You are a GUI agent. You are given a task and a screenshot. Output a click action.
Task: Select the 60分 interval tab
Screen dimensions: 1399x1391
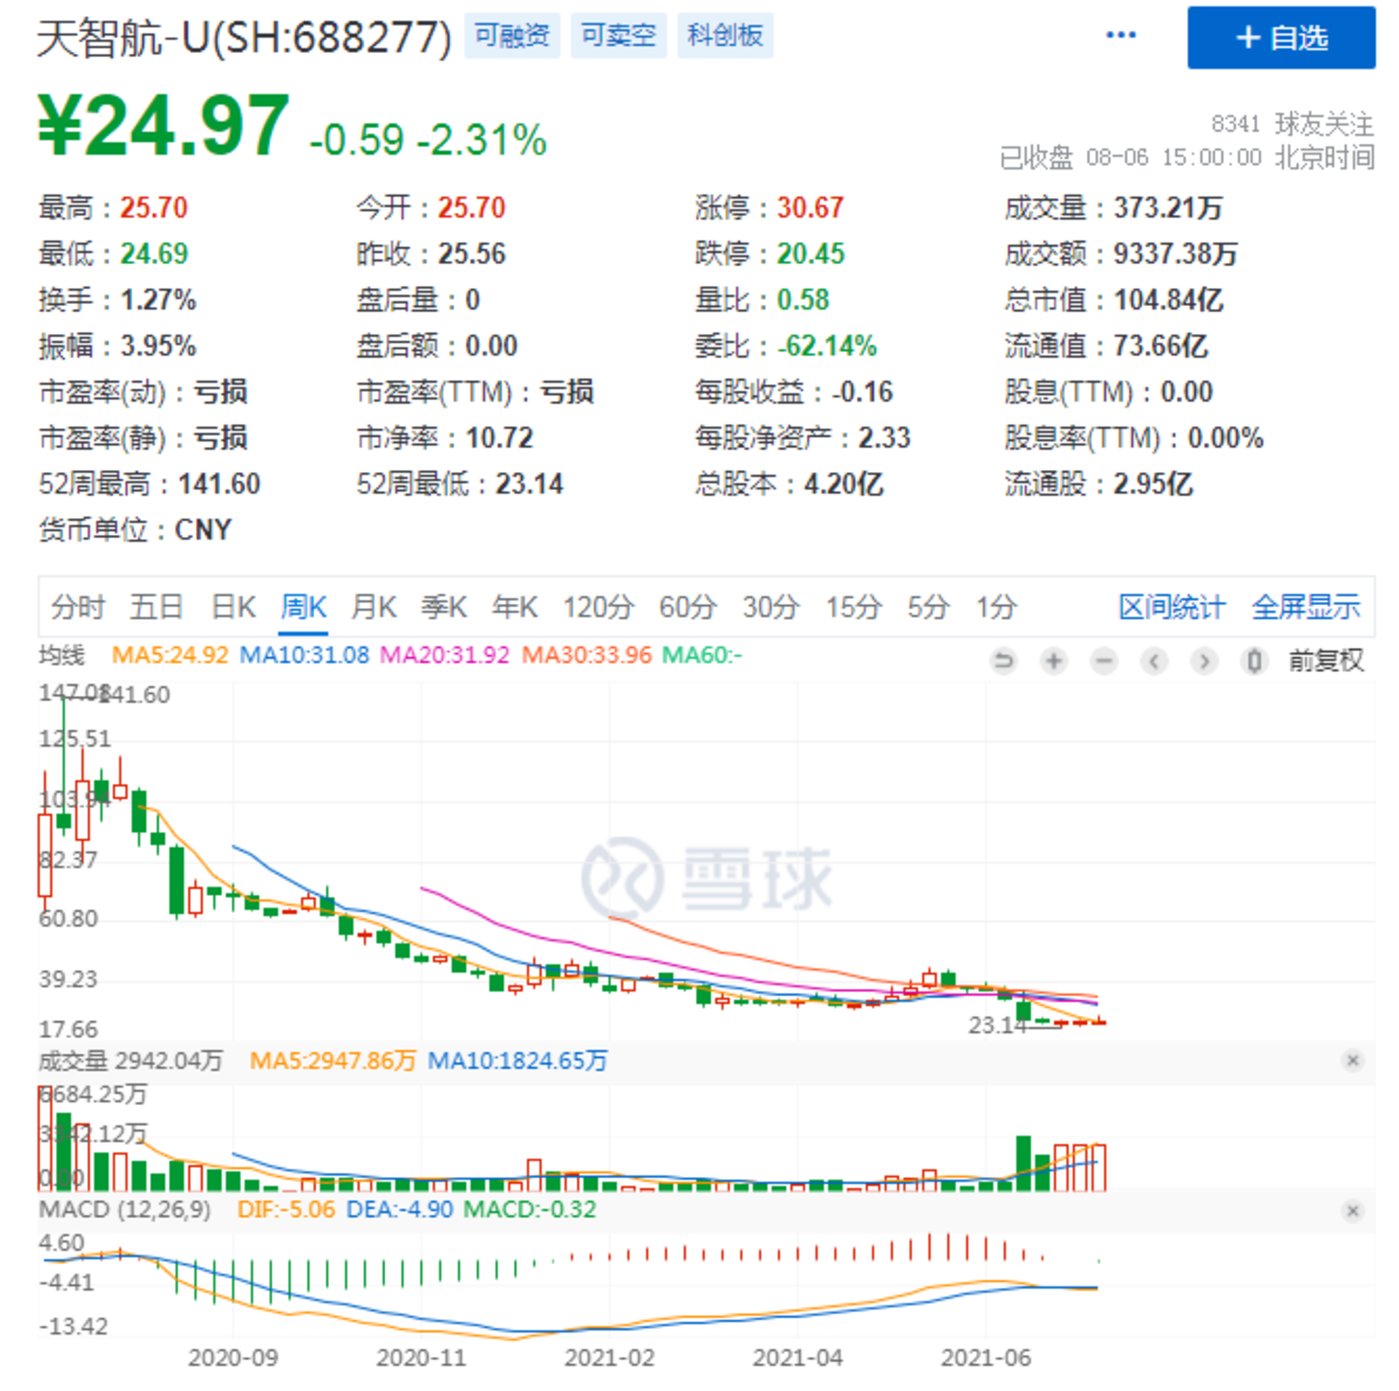tap(687, 607)
